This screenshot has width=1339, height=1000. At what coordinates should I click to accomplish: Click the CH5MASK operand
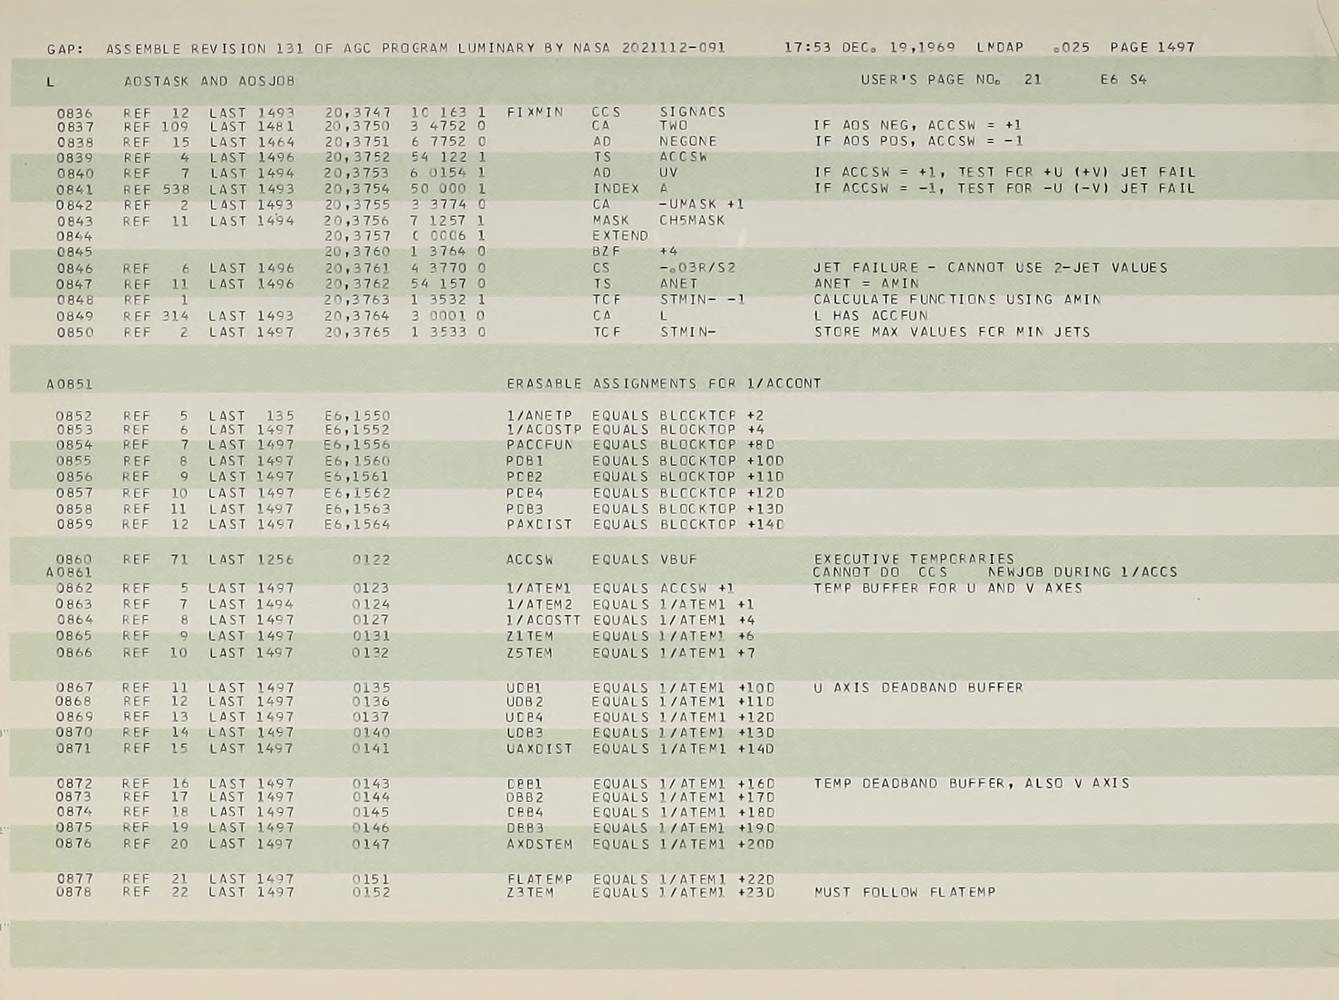tap(692, 220)
